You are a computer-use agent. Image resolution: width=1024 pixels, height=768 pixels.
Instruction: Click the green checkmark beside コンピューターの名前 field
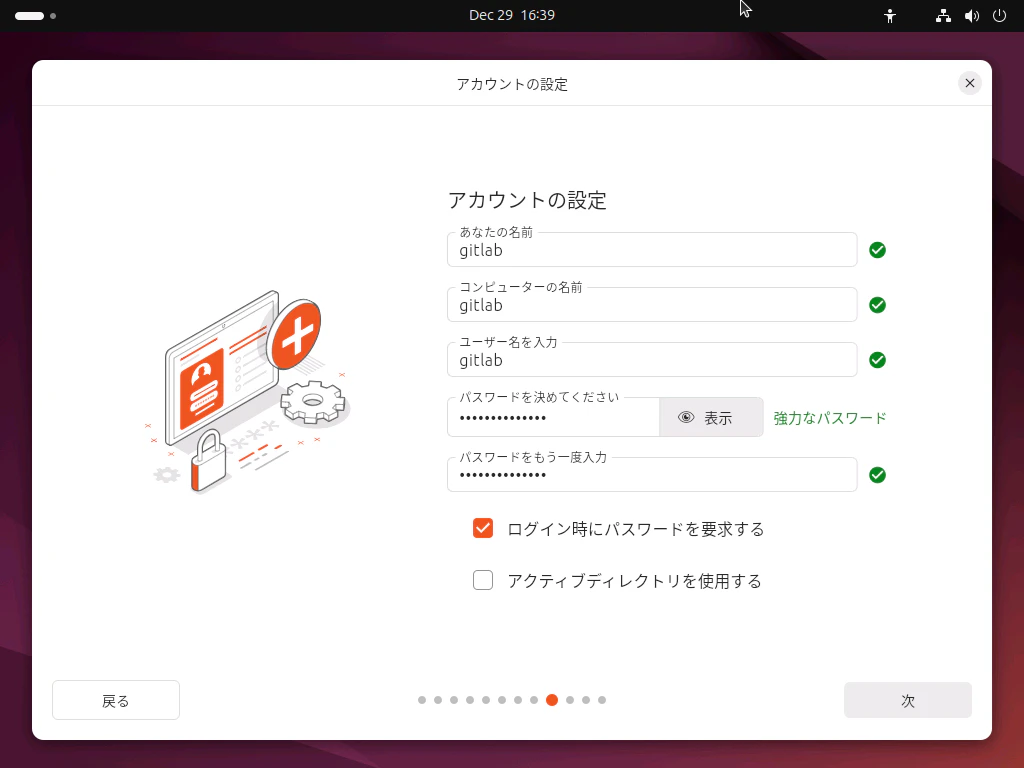(x=877, y=306)
